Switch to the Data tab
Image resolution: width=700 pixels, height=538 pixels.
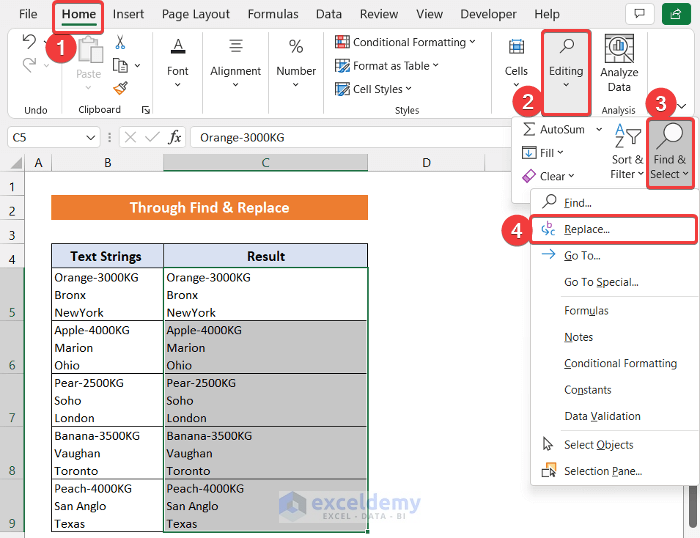point(329,14)
